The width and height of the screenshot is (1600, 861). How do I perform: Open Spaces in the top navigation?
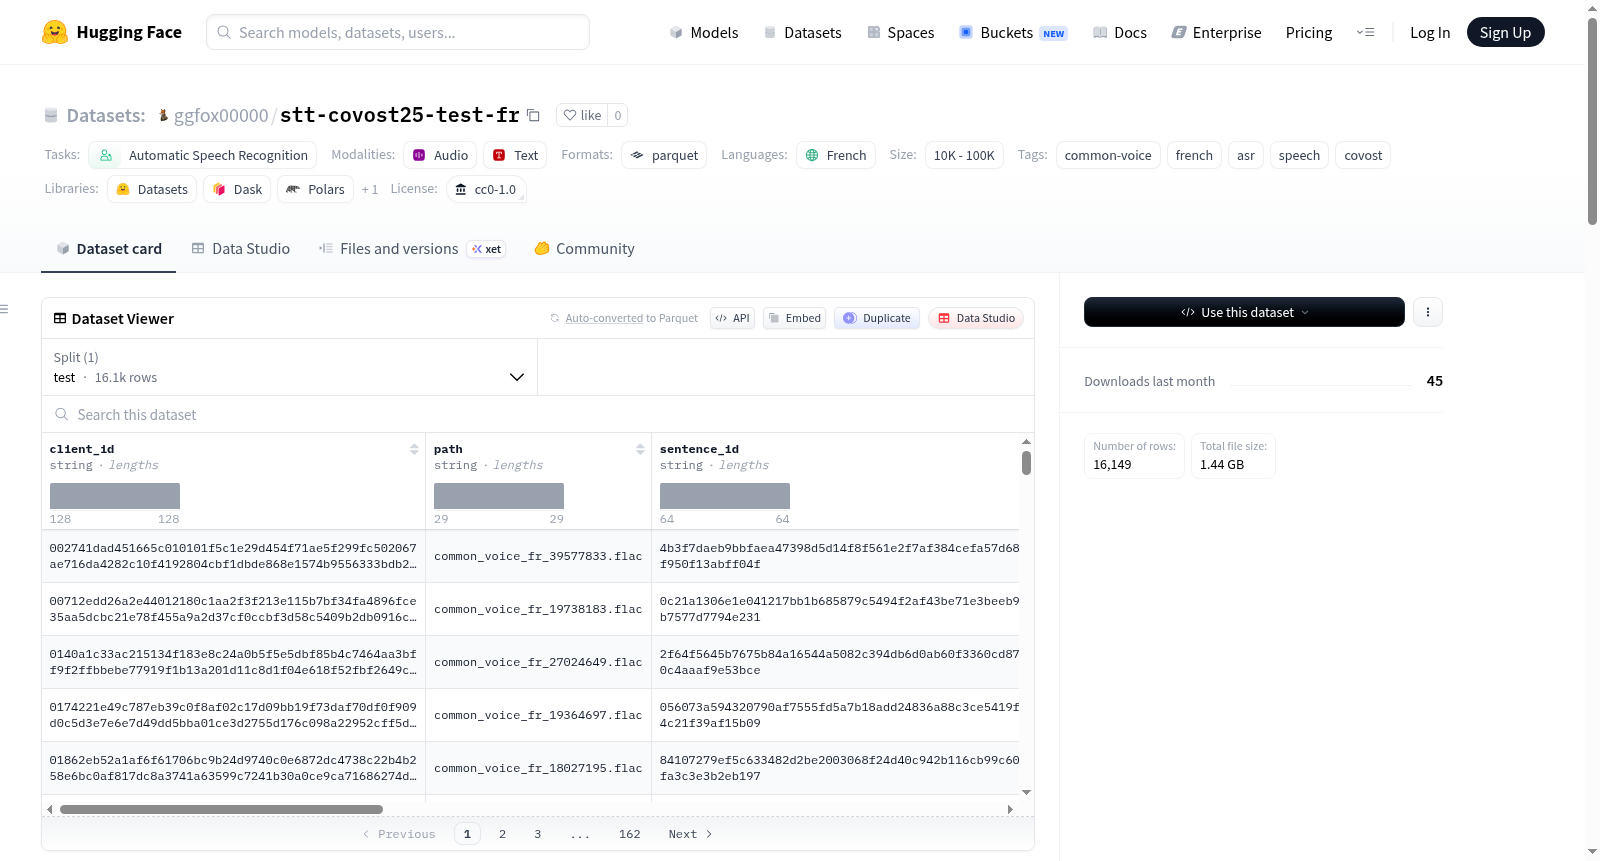point(901,32)
